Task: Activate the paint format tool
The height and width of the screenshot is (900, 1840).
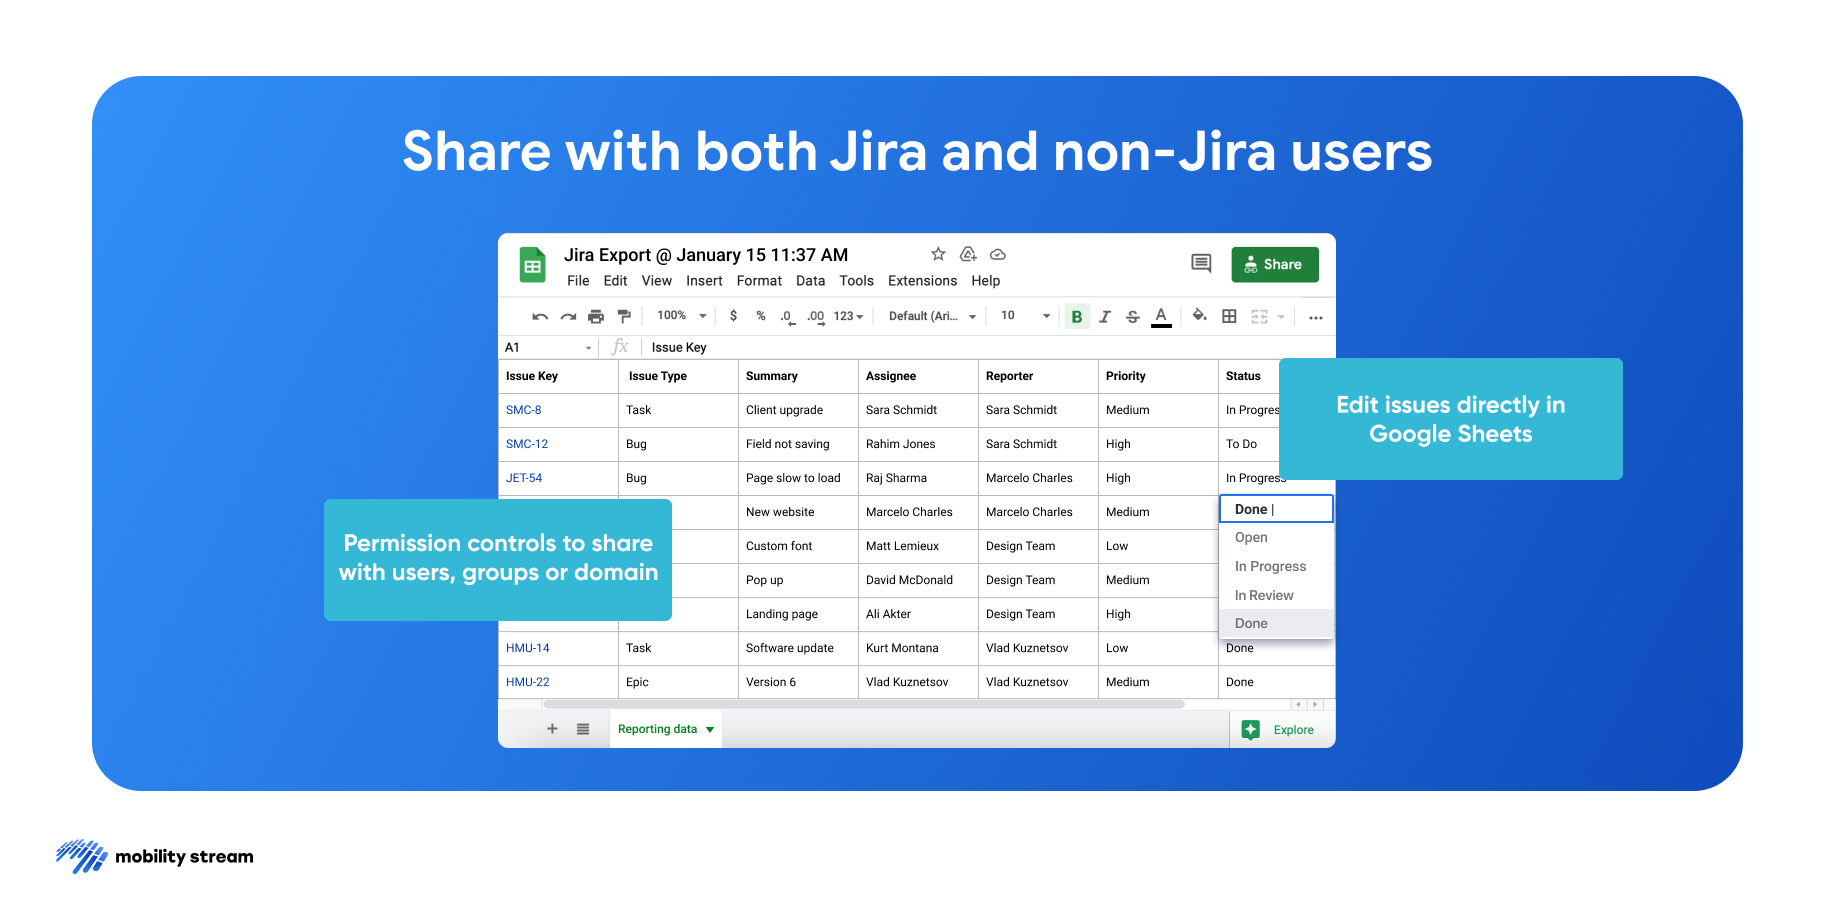Action: pyautogui.click(x=624, y=316)
